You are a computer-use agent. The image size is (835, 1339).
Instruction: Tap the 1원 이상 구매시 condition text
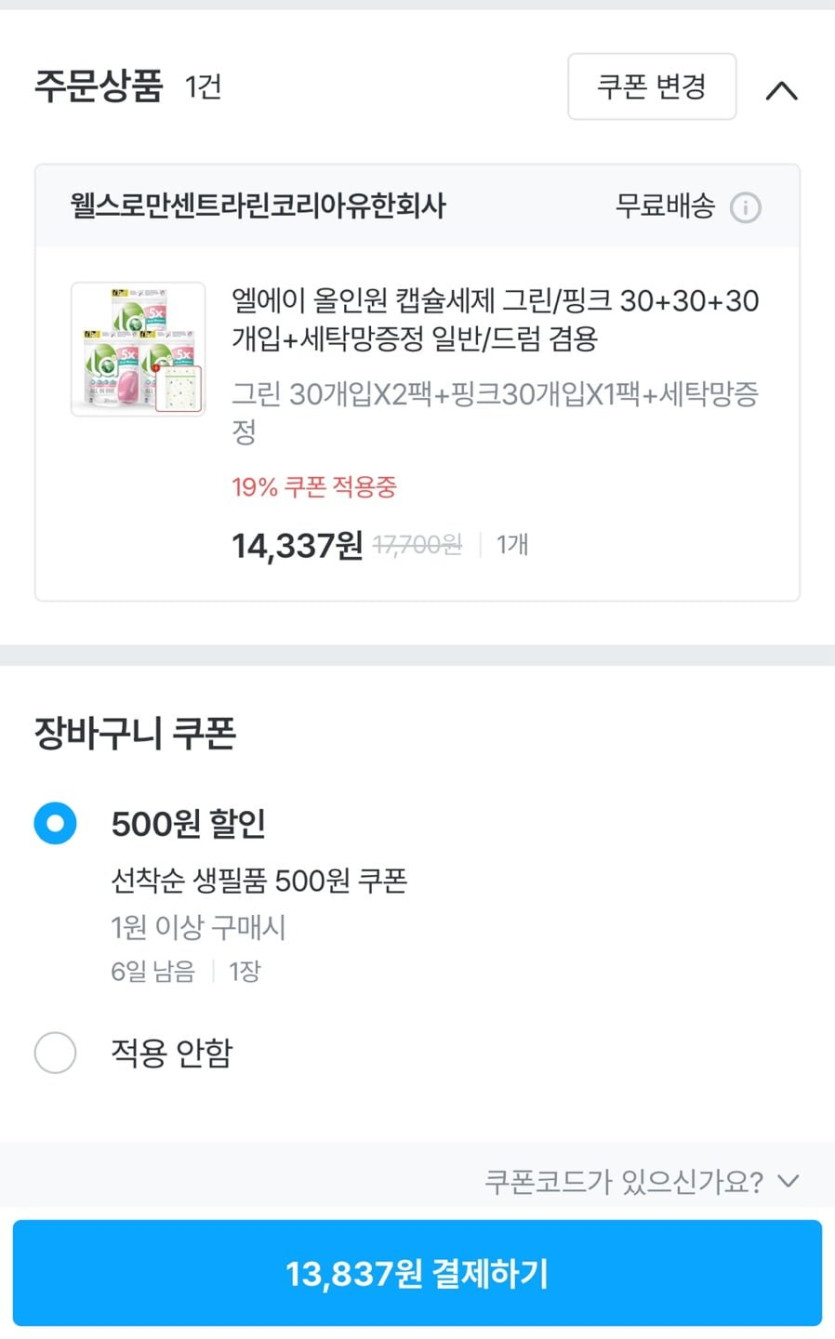coord(198,928)
